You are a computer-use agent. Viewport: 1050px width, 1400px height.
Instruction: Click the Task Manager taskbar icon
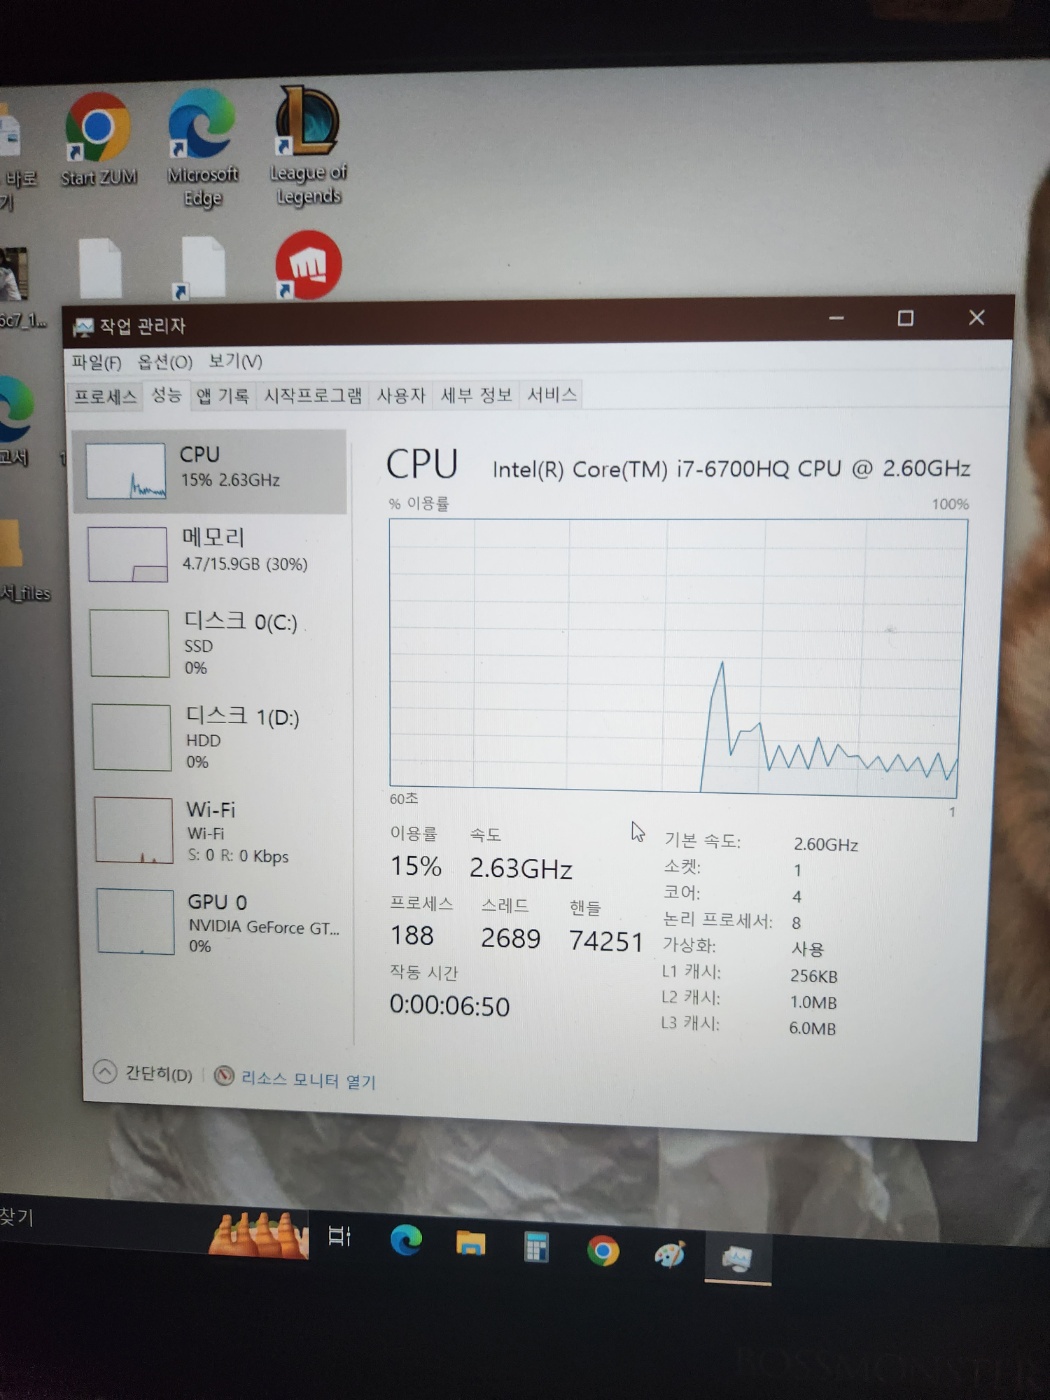pos(738,1257)
